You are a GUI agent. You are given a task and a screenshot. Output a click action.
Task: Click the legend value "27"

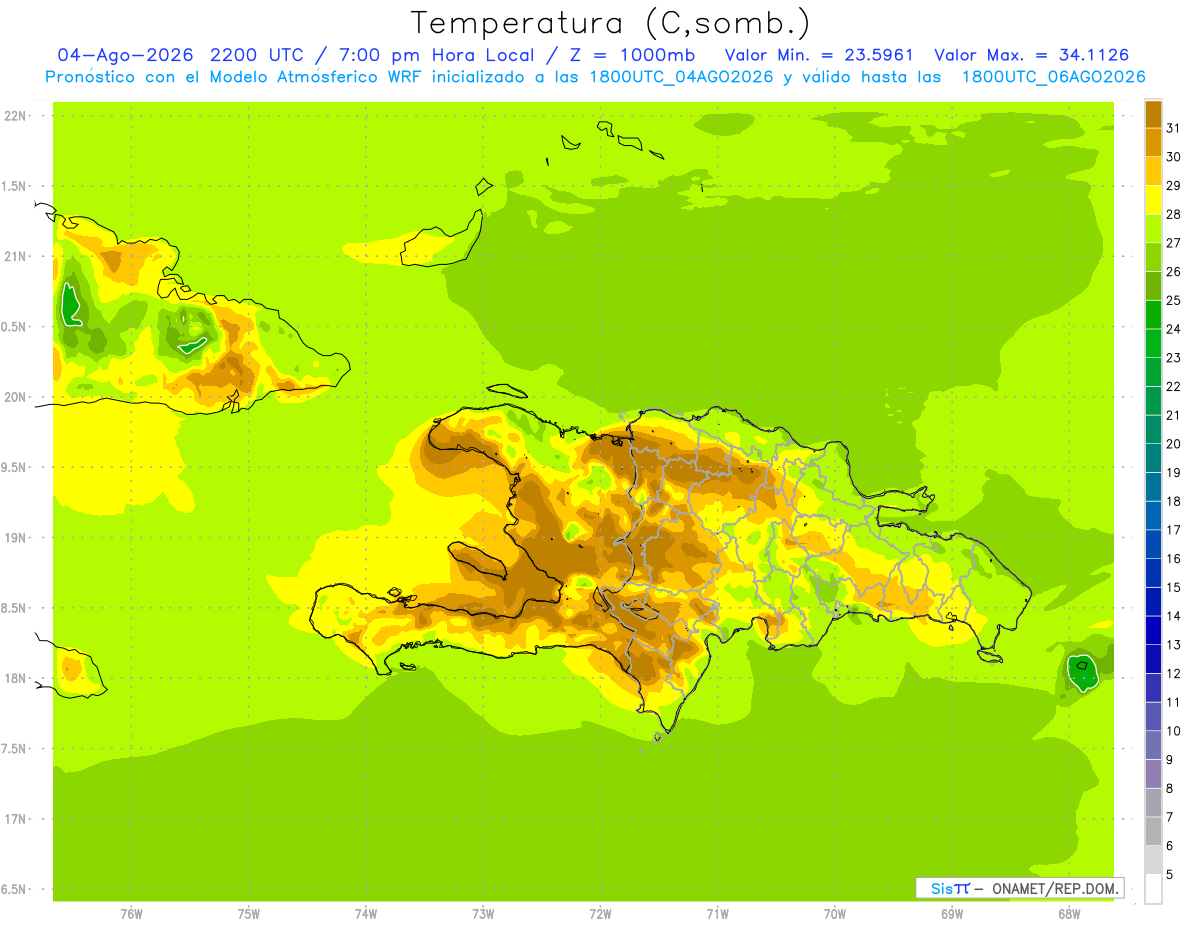pyautogui.click(x=1174, y=243)
